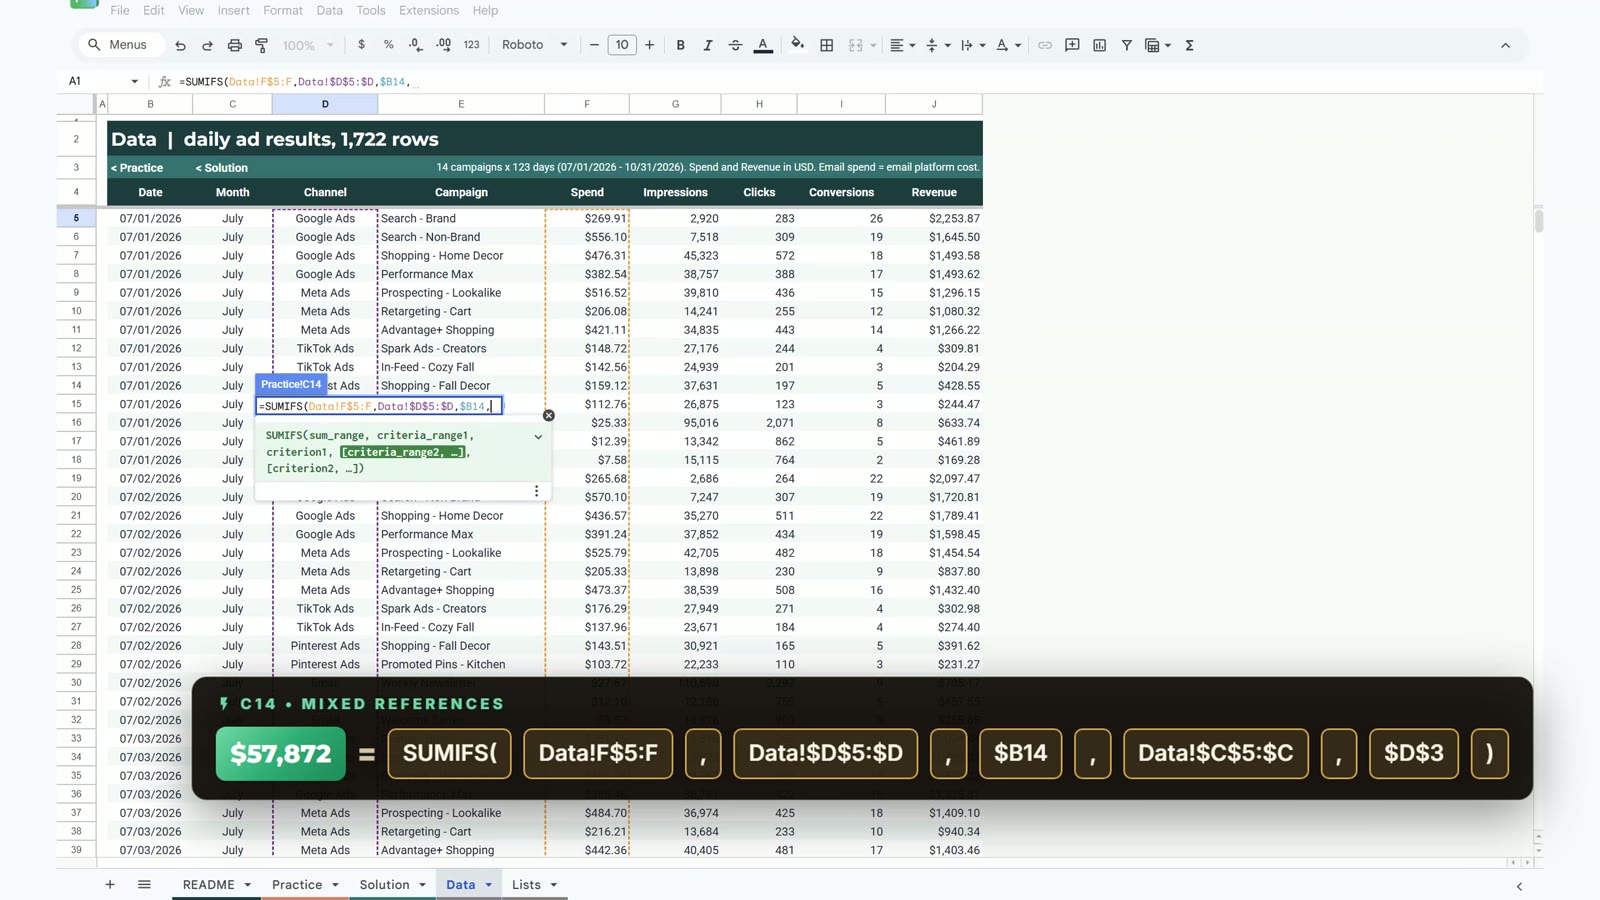Select the Paint format tool
Image resolution: width=1600 pixels, height=900 pixels.
[x=262, y=45]
